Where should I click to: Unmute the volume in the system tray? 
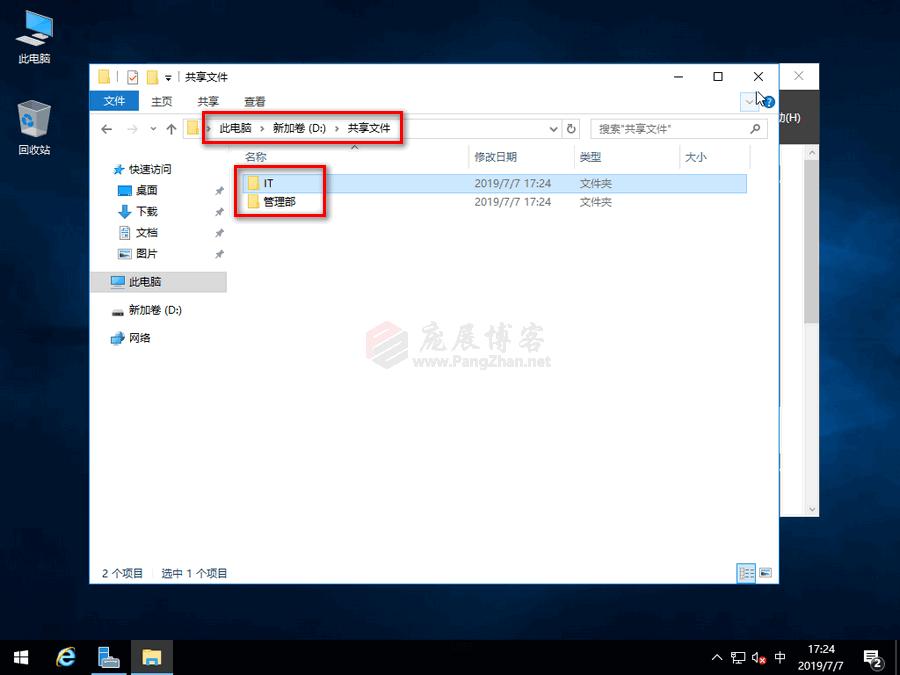[757, 657]
